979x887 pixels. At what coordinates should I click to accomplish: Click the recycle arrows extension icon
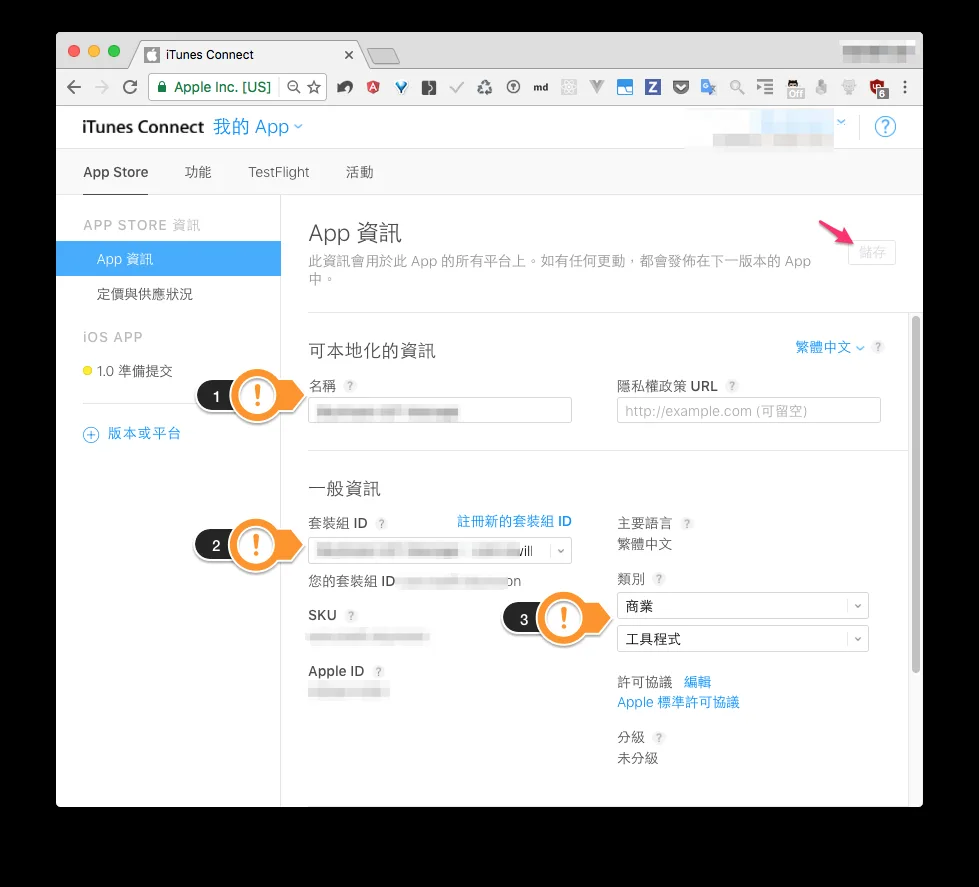(x=485, y=87)
